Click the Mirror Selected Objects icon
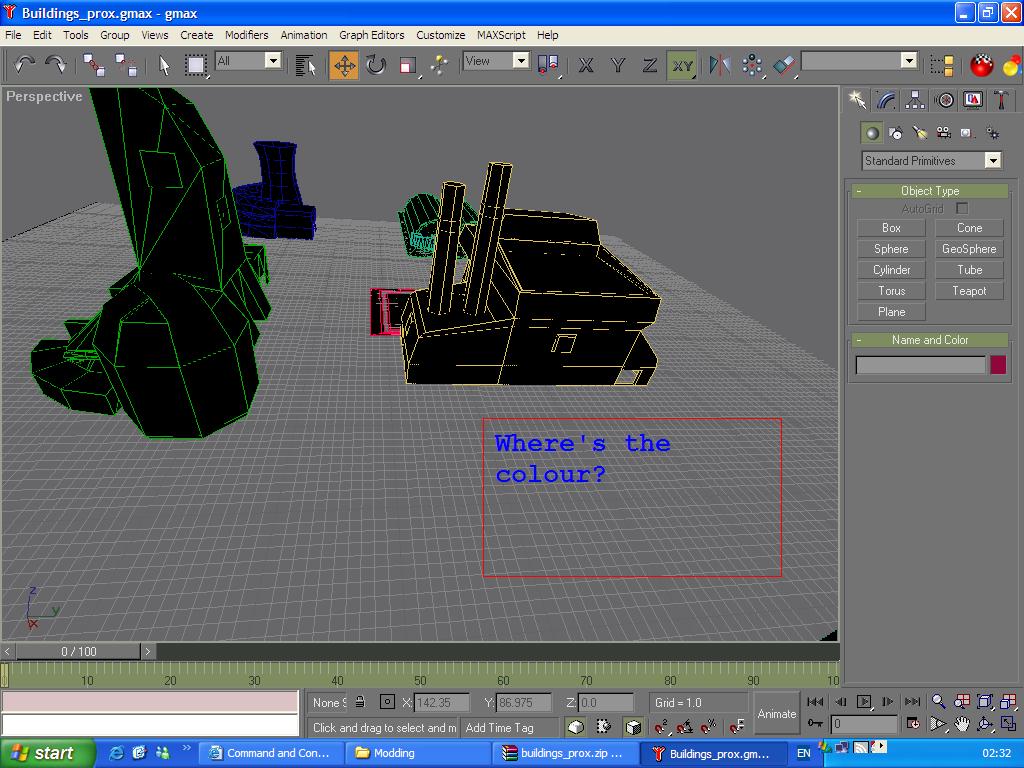Screen dimensions: 1024x768 point(719,66)
